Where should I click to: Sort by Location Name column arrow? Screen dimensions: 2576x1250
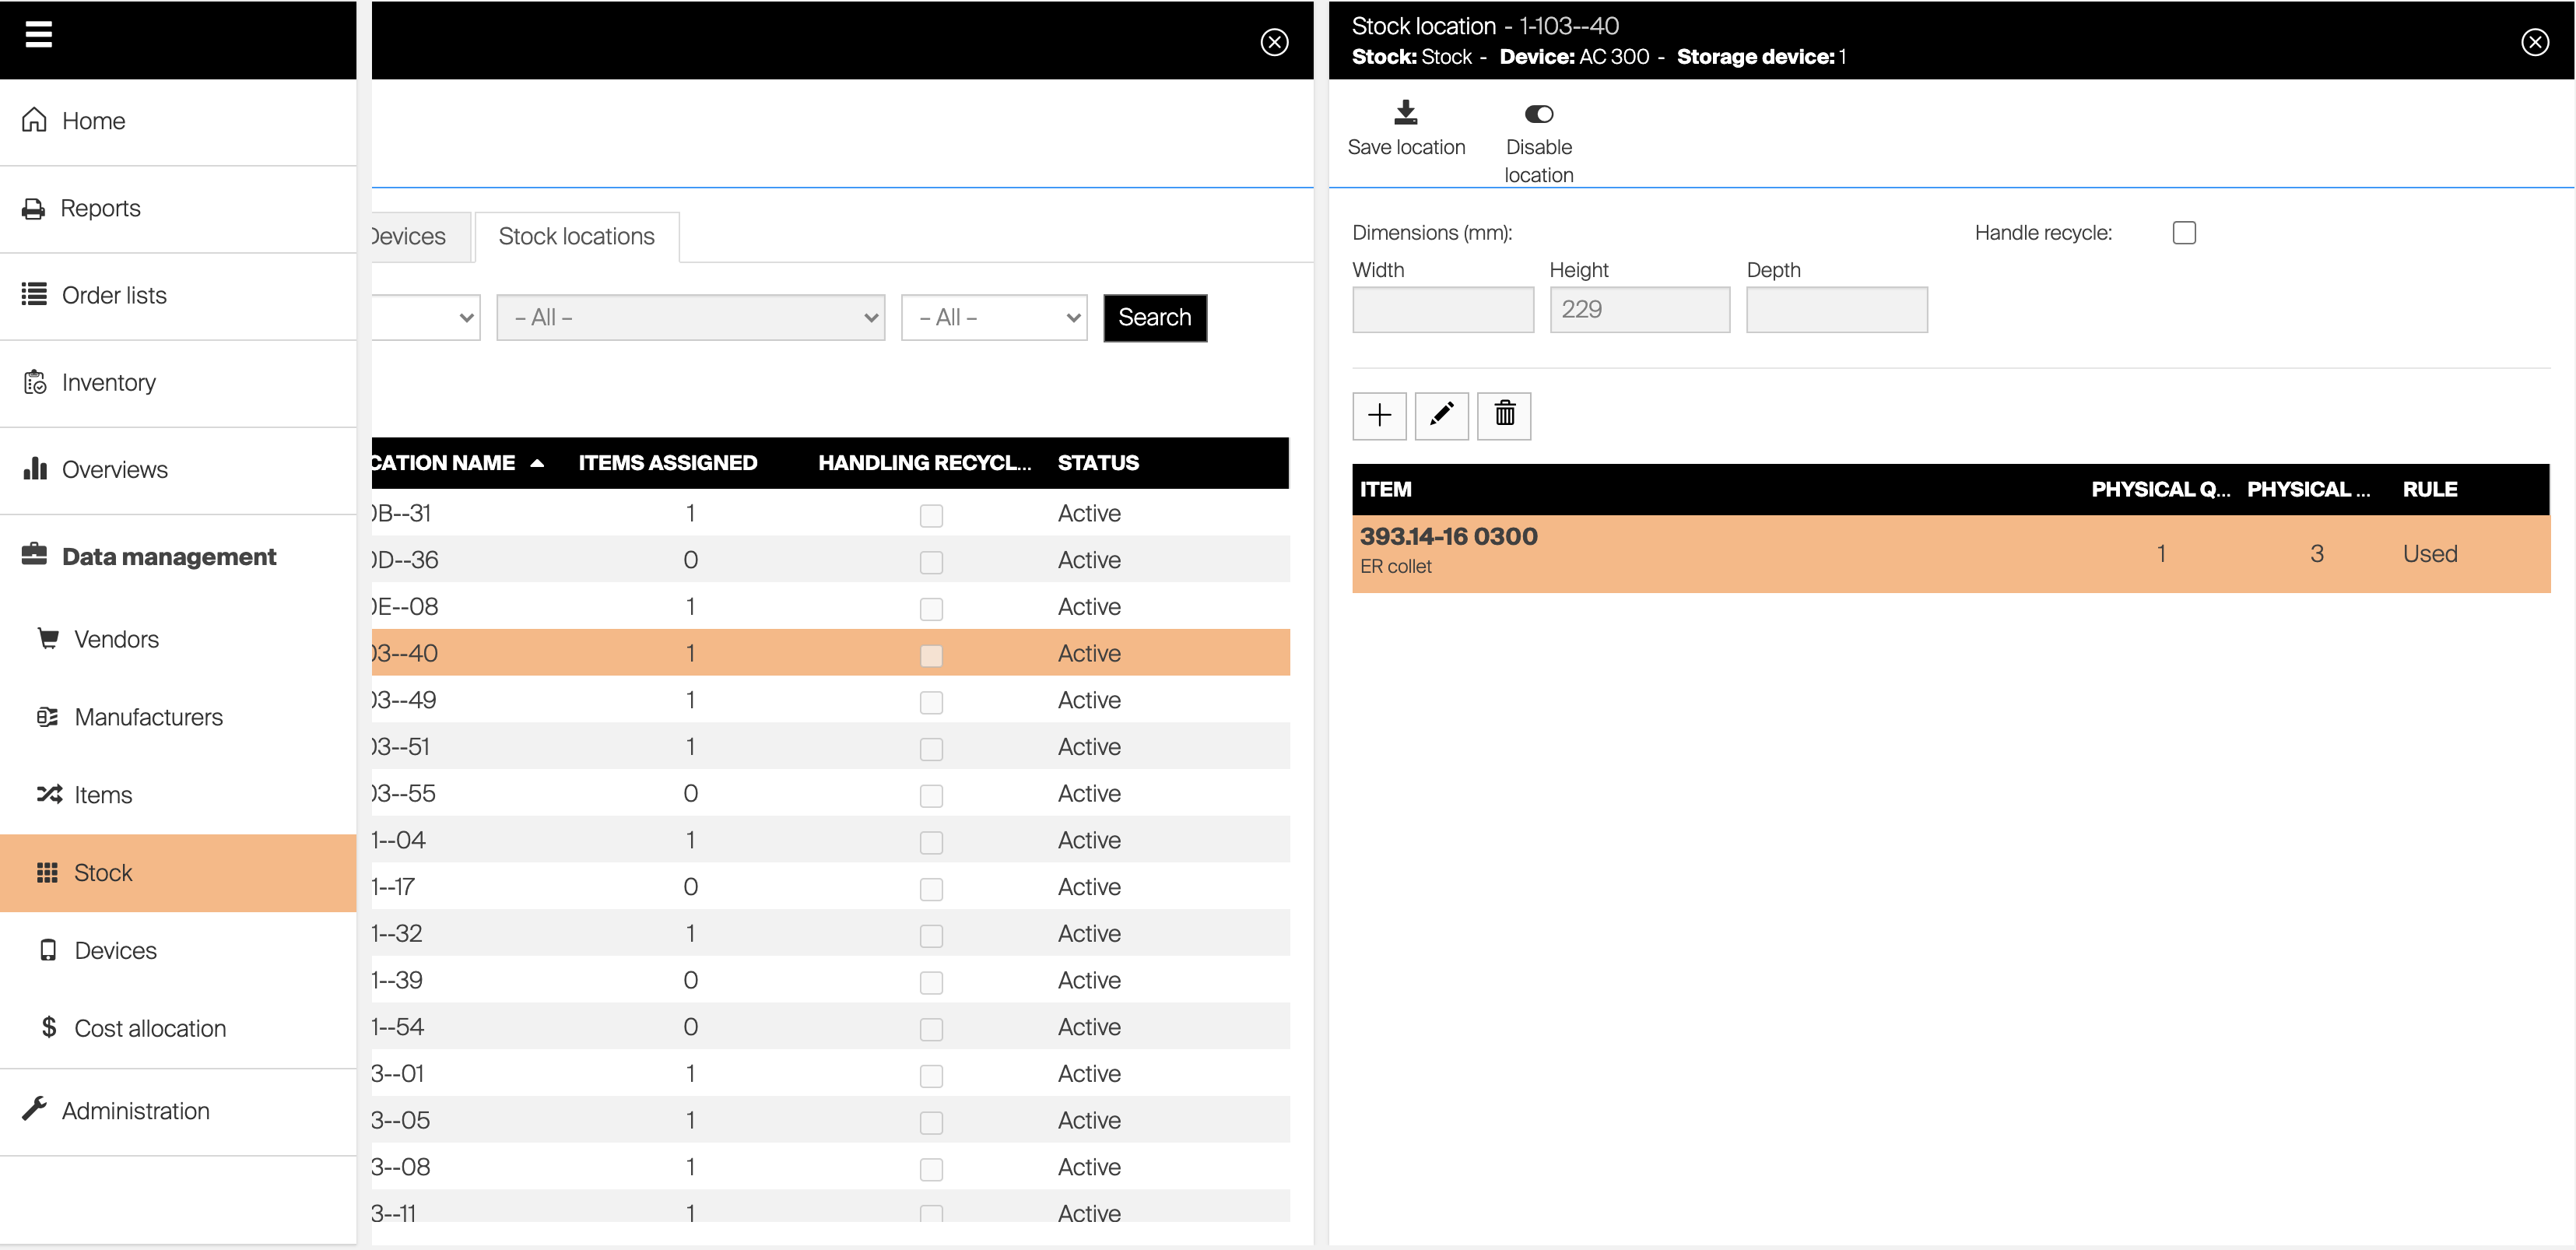point(537,463)
